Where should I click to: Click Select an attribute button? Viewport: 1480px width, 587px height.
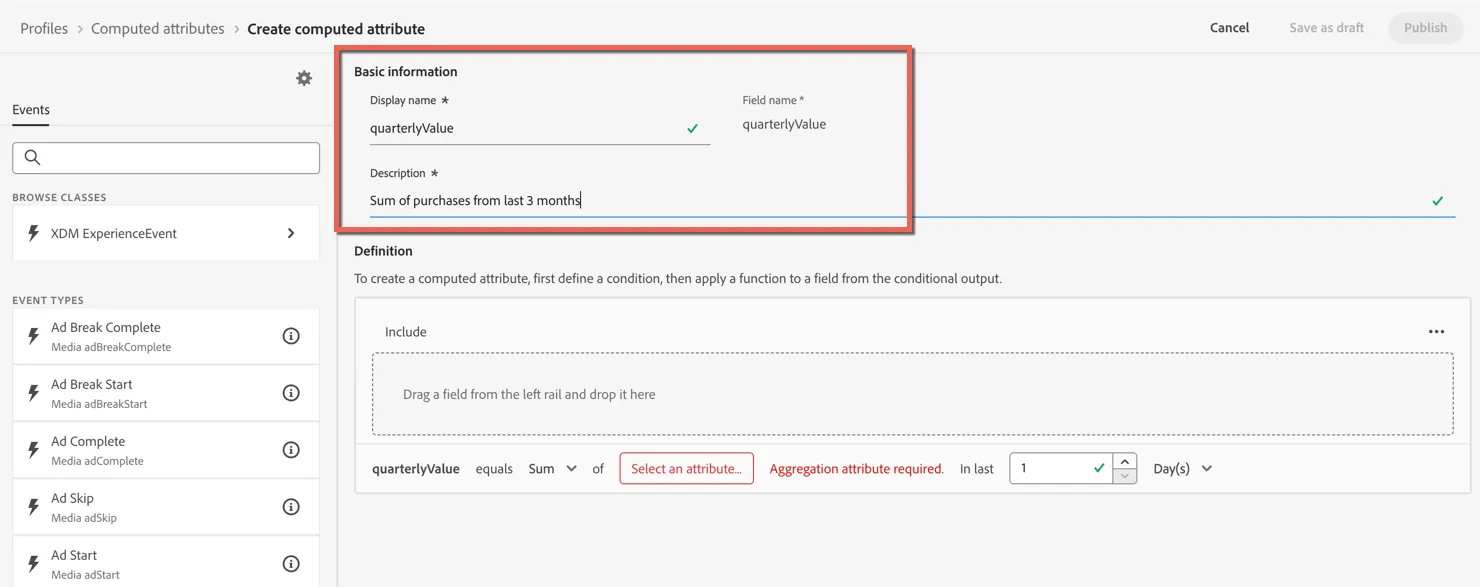tap(687, 468)
